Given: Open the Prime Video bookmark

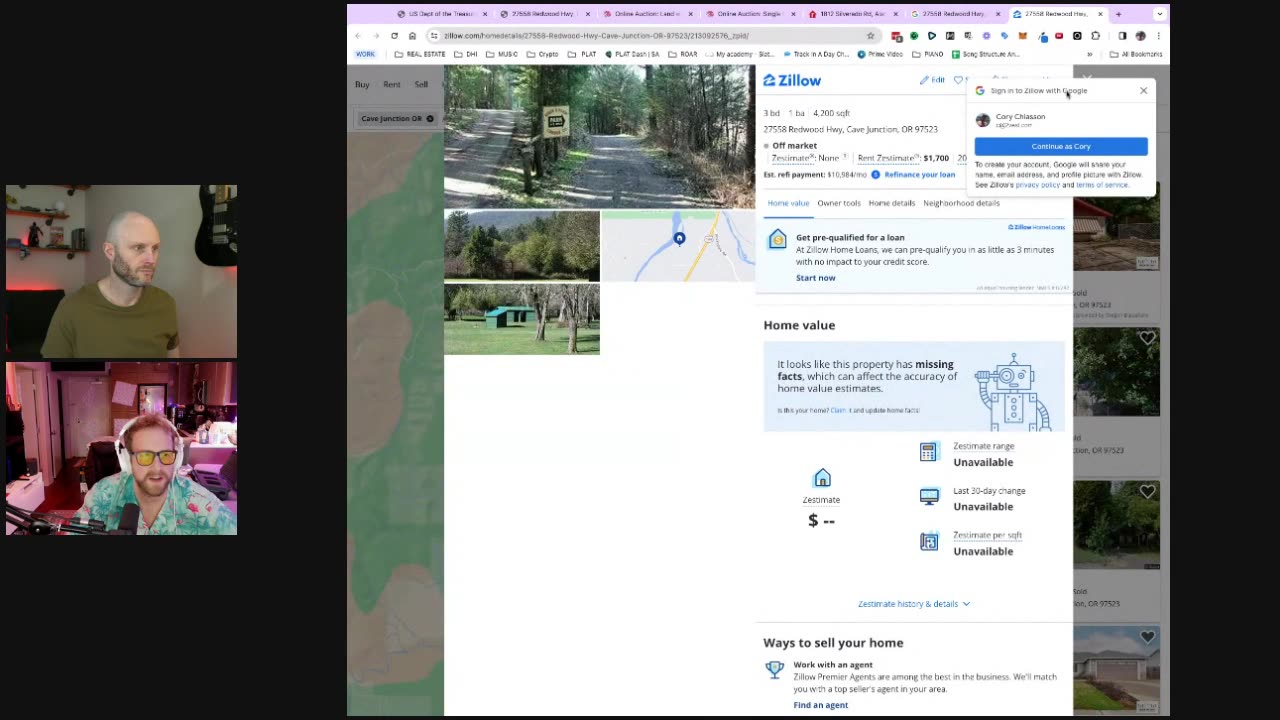Looking at the screenshot, I should [x=880, y=54].
